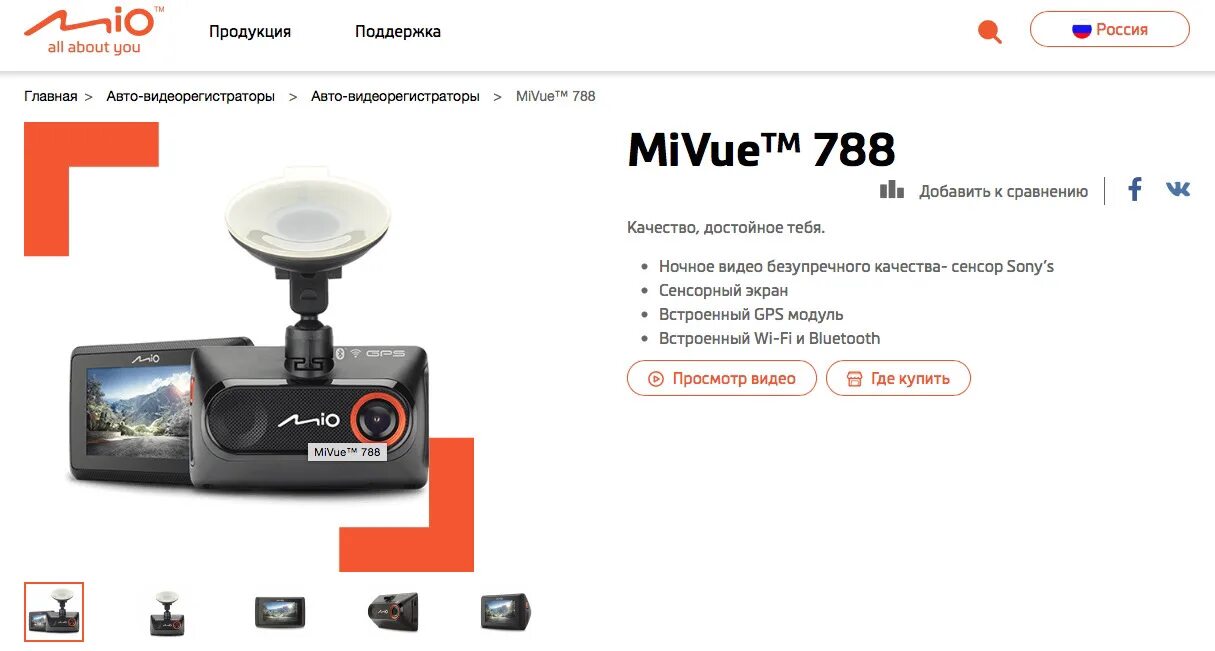Share on Facebook icon
1215x651 pixels.
pos(1135,189)
